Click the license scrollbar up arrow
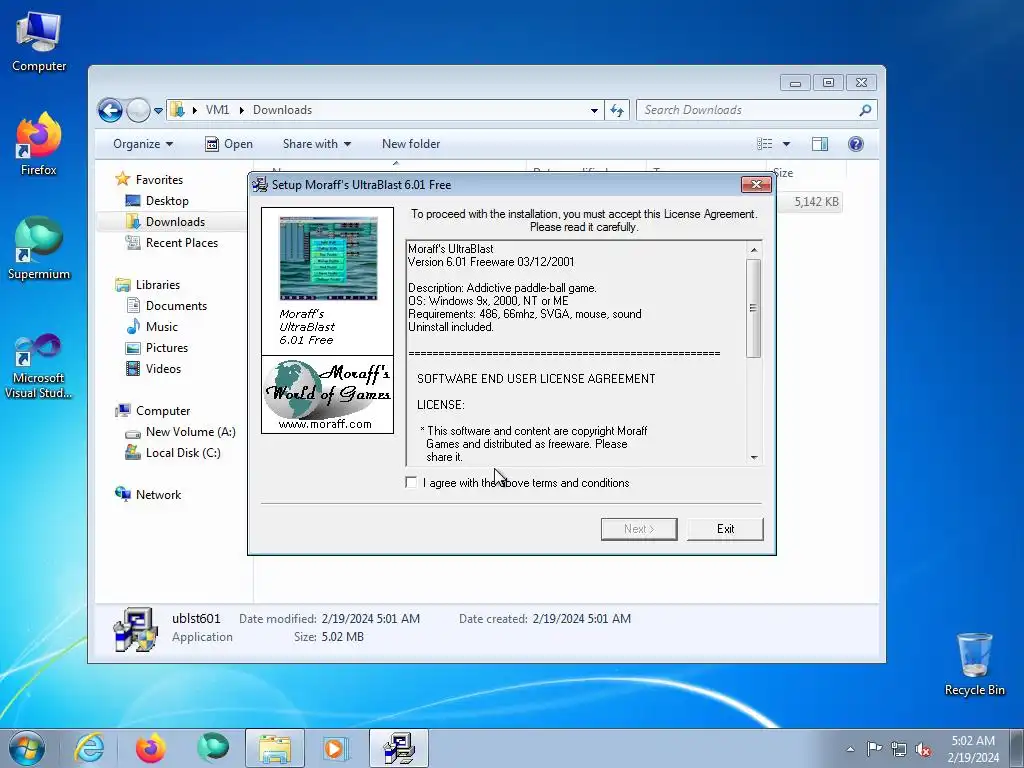 click(x=754, y=249)
